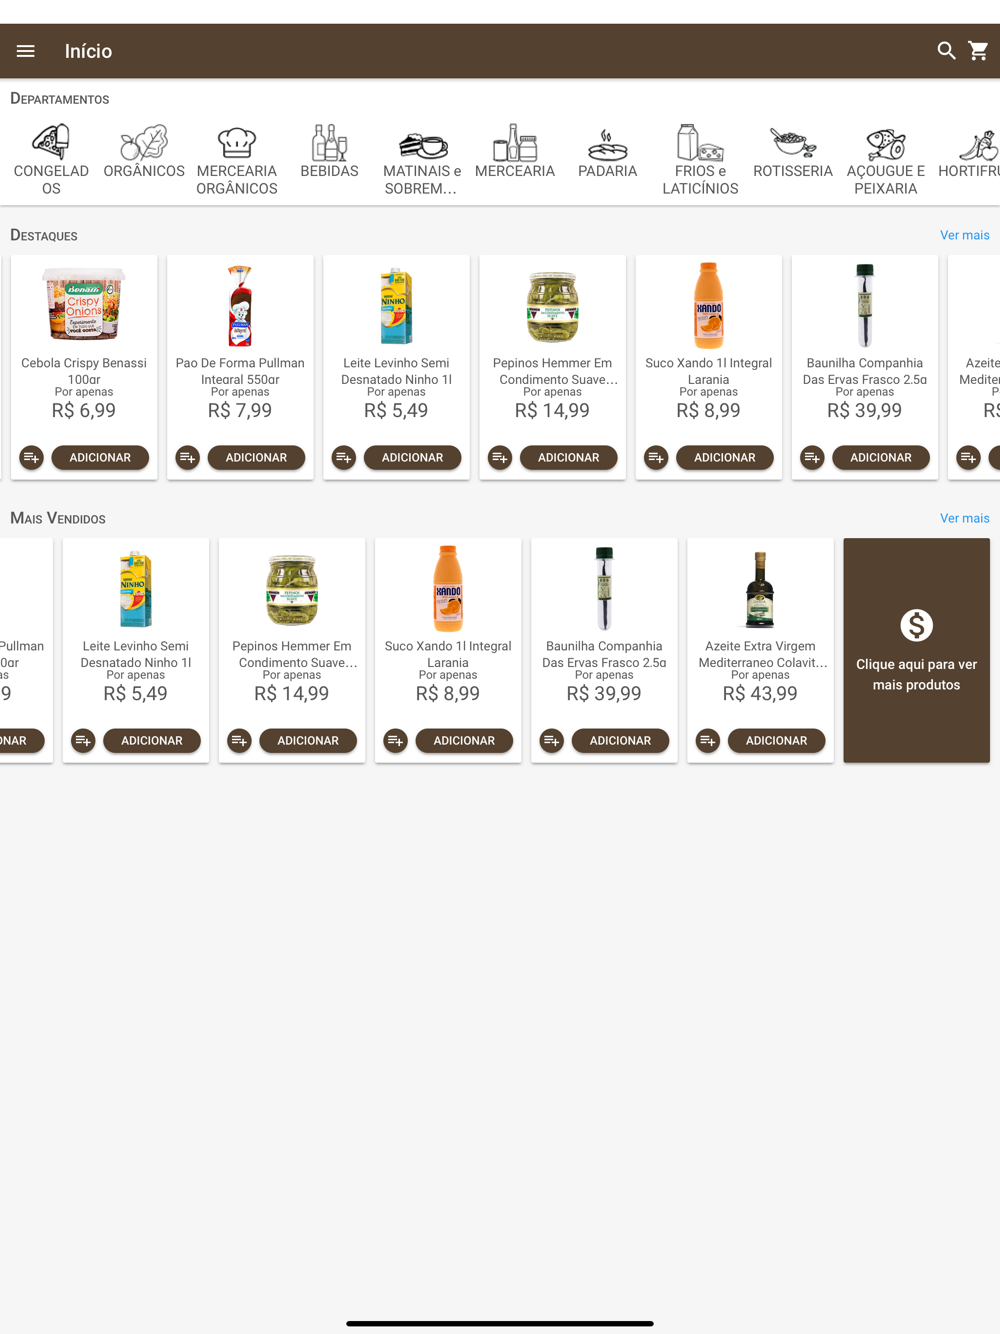
Task: Open the Mercearia Orgânicos department
Action: coord(237,160)
